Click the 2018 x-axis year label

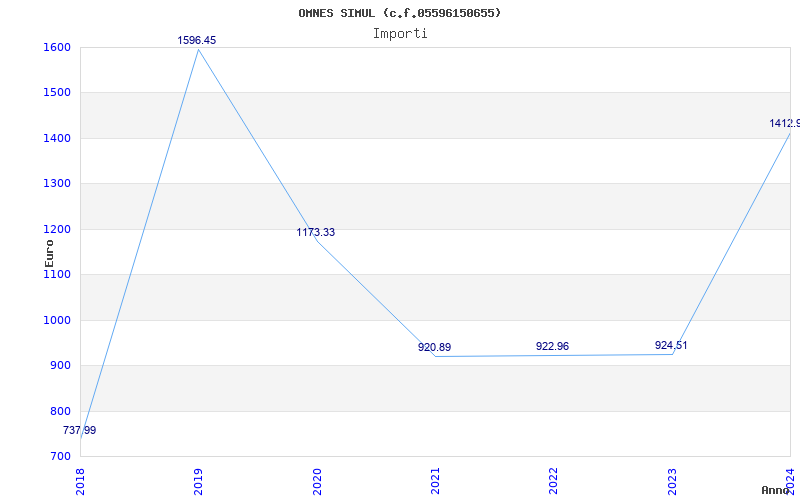80,481
